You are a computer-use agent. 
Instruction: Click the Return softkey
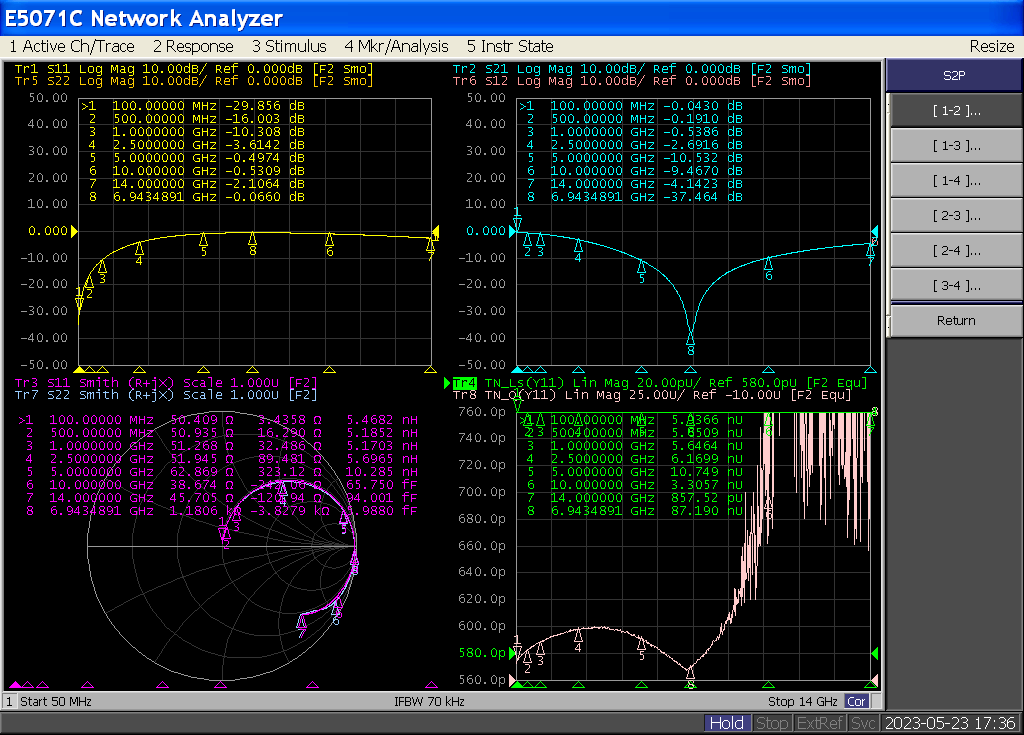tap(957, 320)
